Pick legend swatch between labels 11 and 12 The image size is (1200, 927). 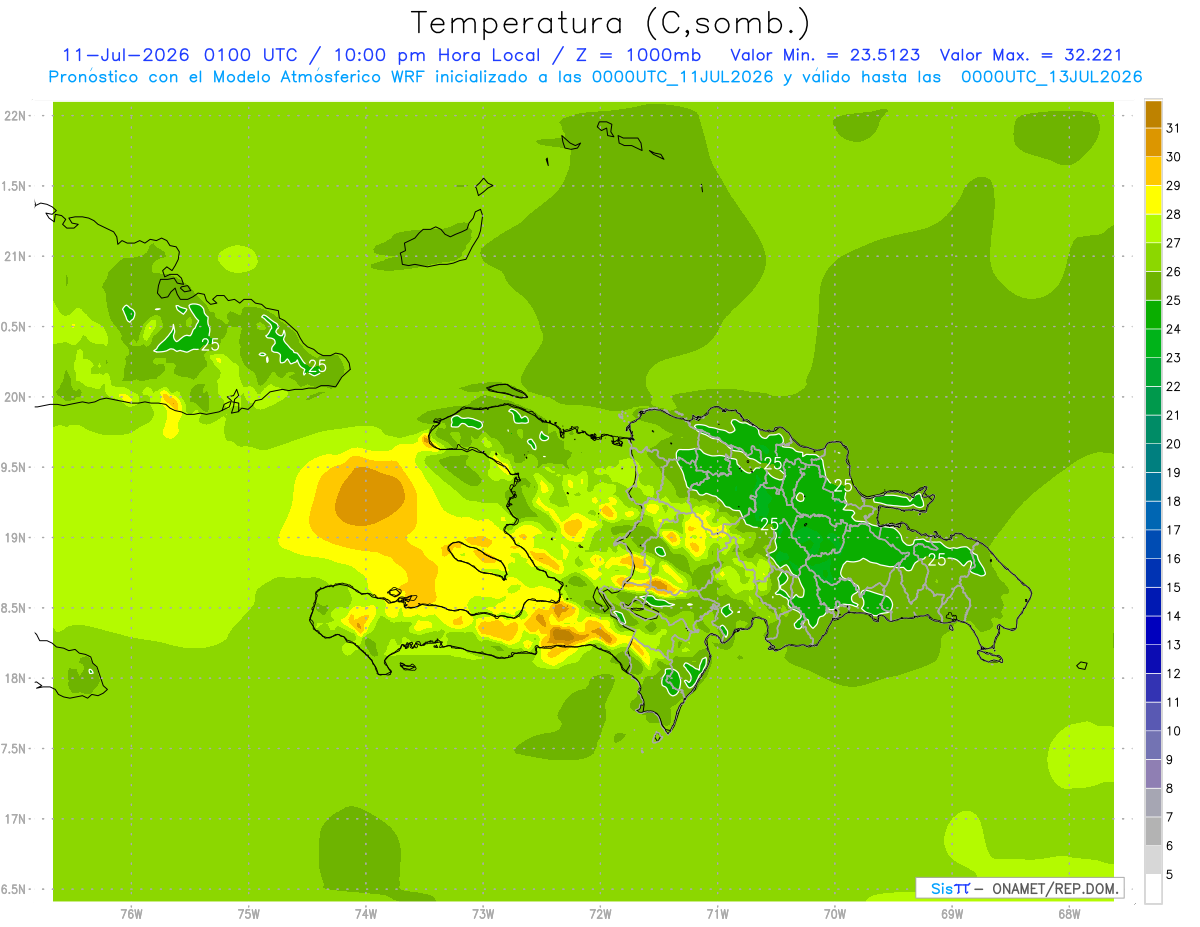tap(1153, 688)
